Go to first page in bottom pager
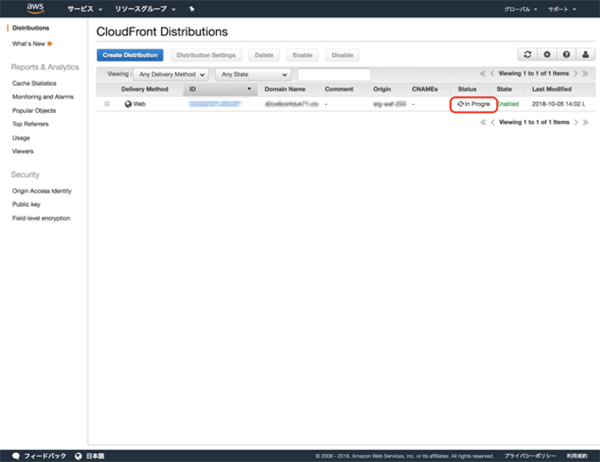600x462 pixels. [x=483, y=122]
